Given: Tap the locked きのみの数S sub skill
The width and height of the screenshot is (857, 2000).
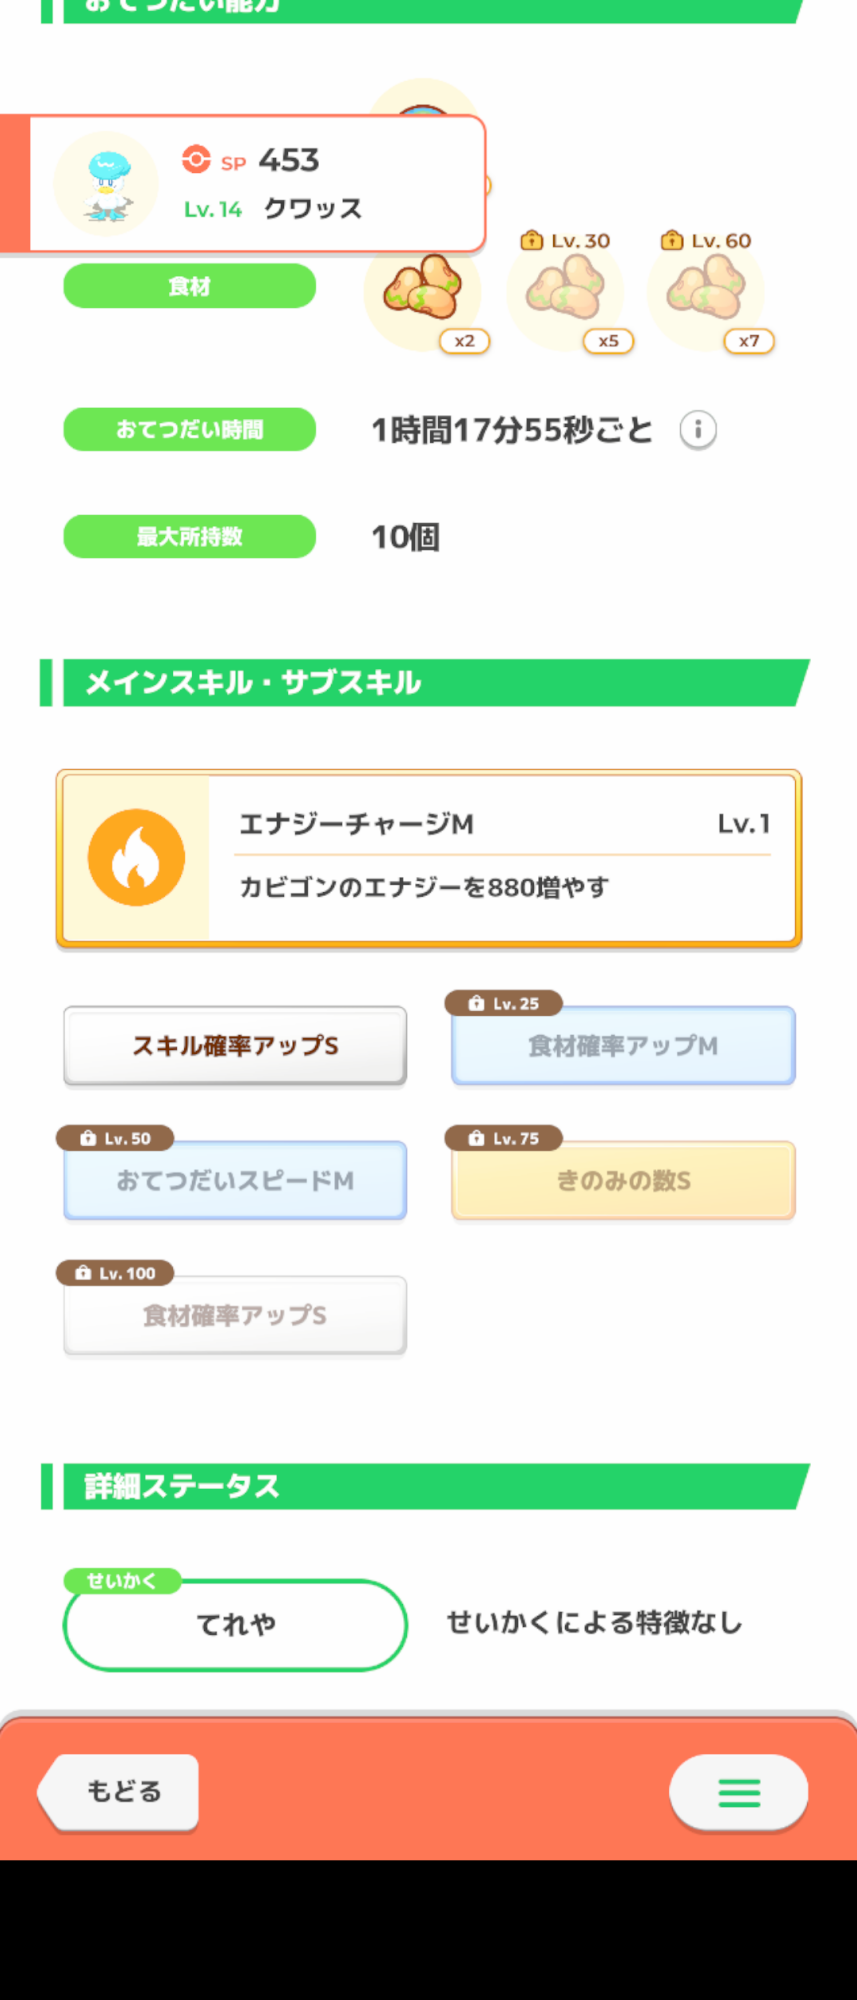Looking at the screenshot, I should pyautogui.click(x=623, y=1181).
